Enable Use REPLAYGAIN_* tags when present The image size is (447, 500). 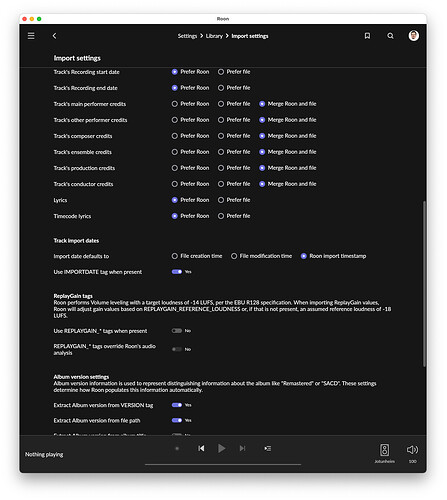[x=177, y=331]
